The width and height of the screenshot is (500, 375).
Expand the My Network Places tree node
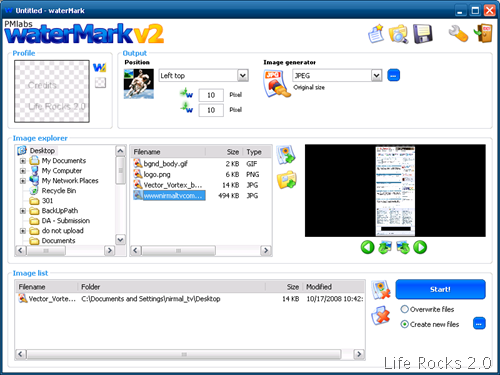pos(23,181)
